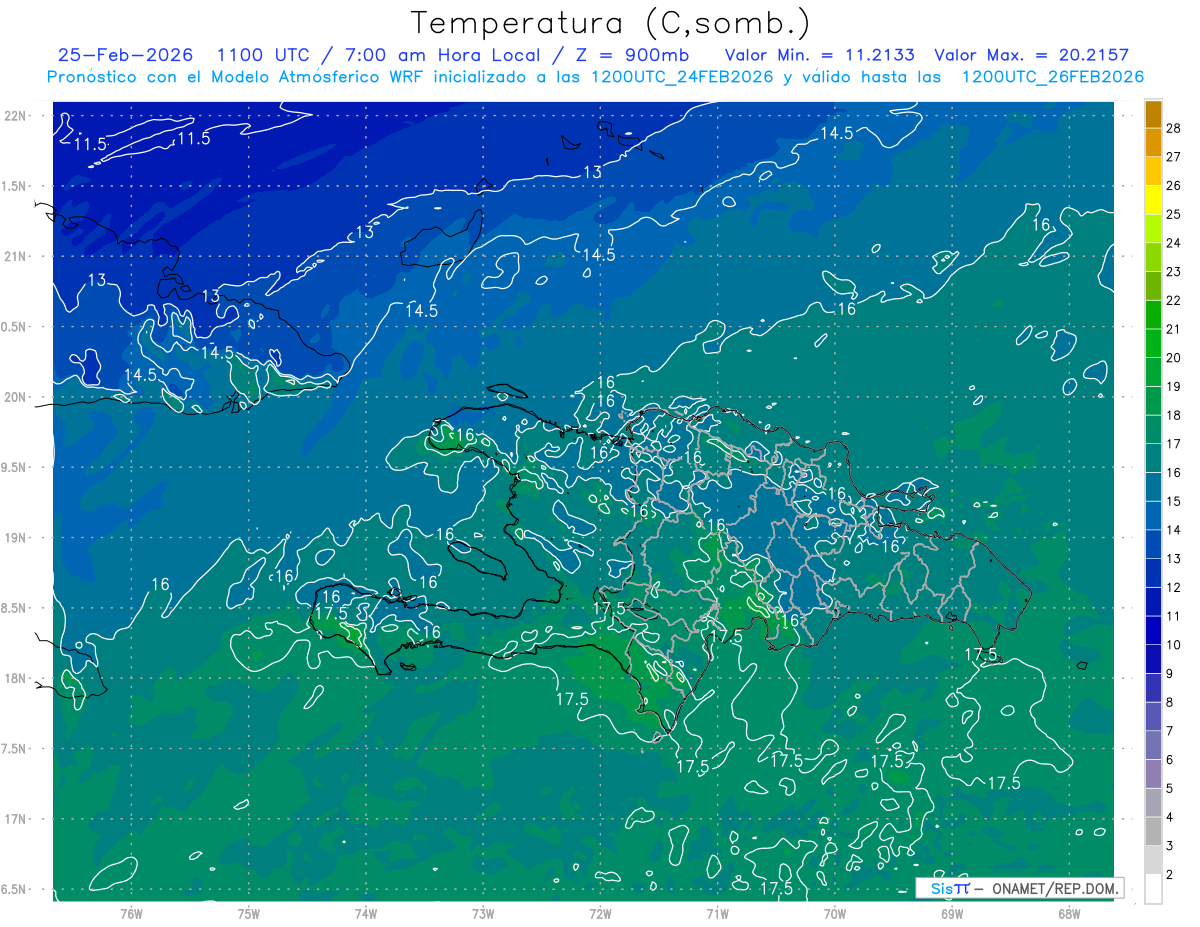Select the cut-off '9.5N' latitude label

click(x=15, y=467)
